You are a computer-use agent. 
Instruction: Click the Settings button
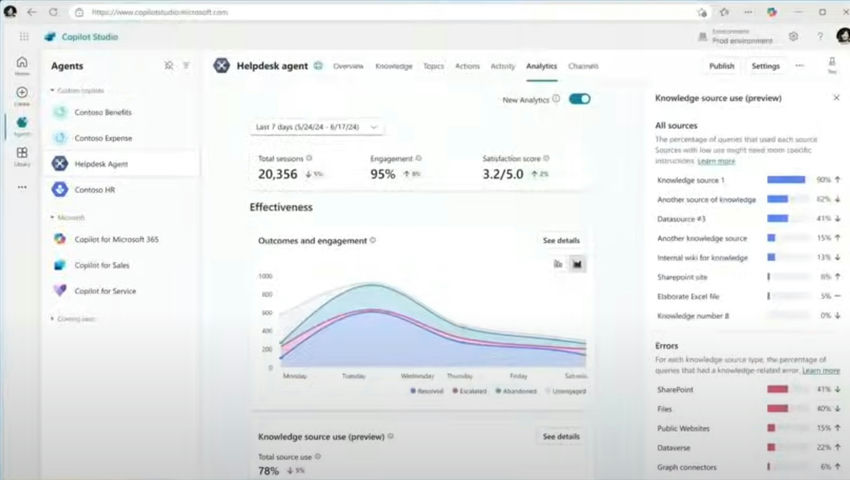[765, 66]
